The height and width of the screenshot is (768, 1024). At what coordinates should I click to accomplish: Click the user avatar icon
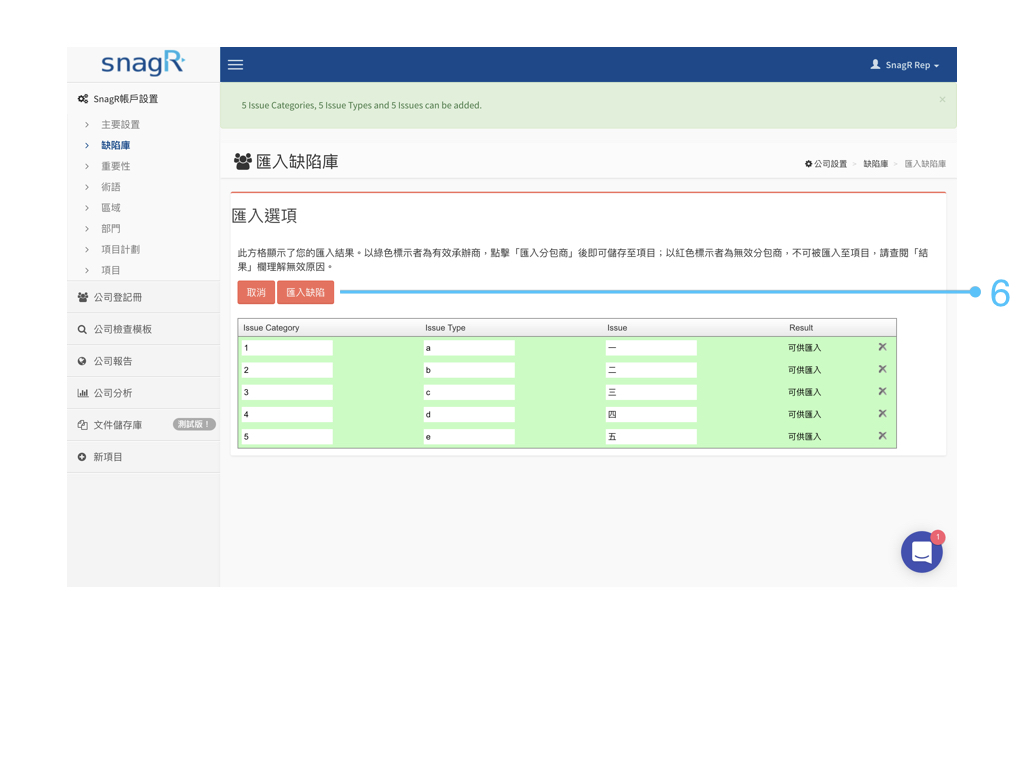pos(875,64)
